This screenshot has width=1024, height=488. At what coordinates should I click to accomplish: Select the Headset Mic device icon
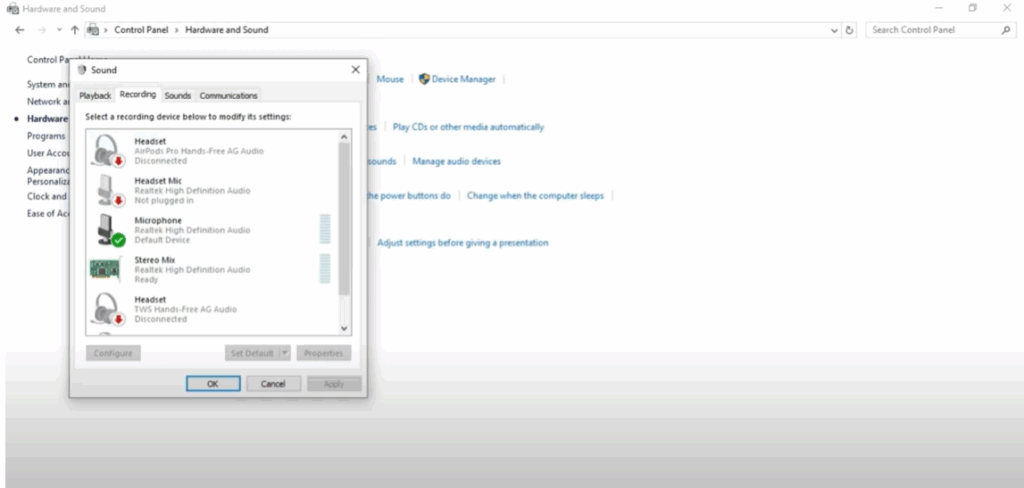(106, 190)
